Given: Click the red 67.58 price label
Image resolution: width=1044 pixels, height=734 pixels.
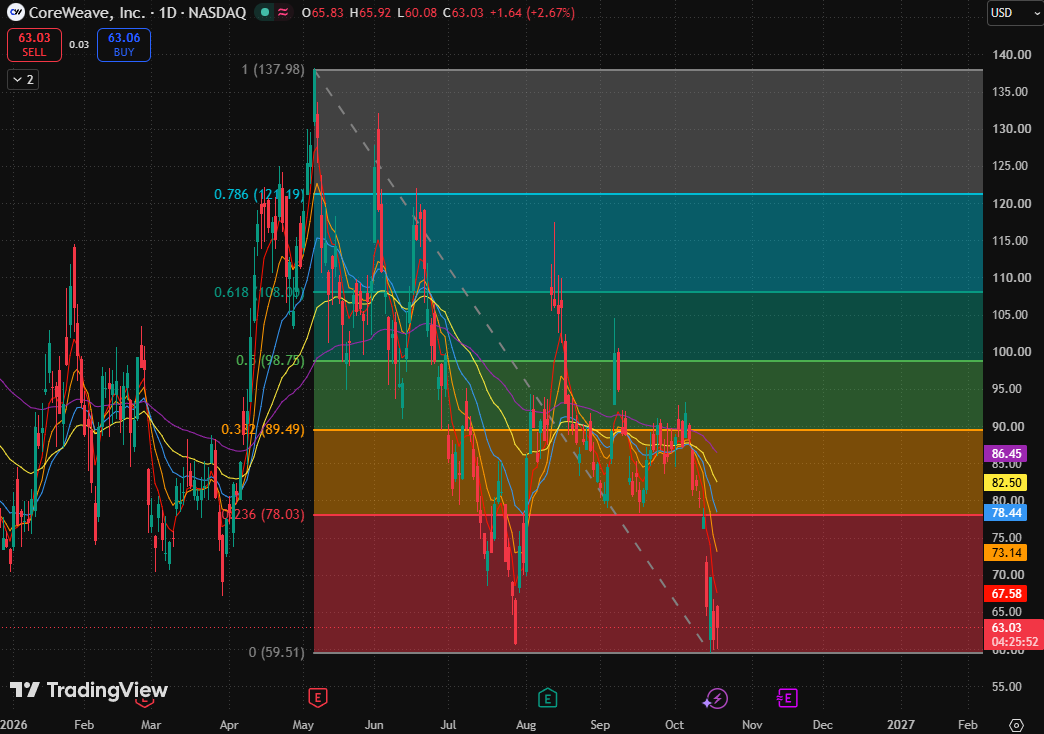Looking at the screenshot, I should point(1005,593).
